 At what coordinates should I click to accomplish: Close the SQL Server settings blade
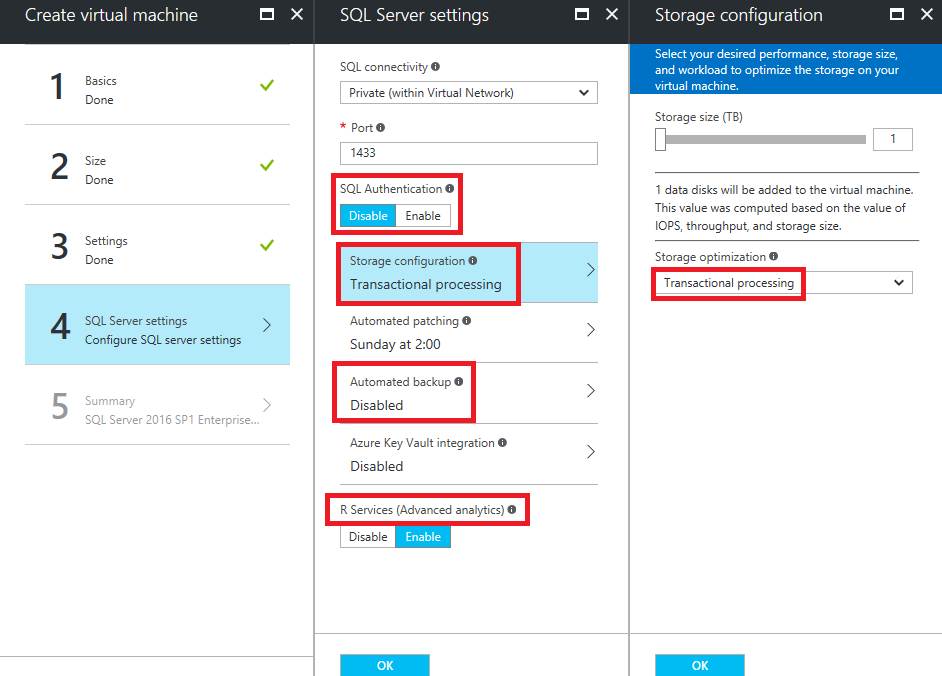click(x=612, y=14)
